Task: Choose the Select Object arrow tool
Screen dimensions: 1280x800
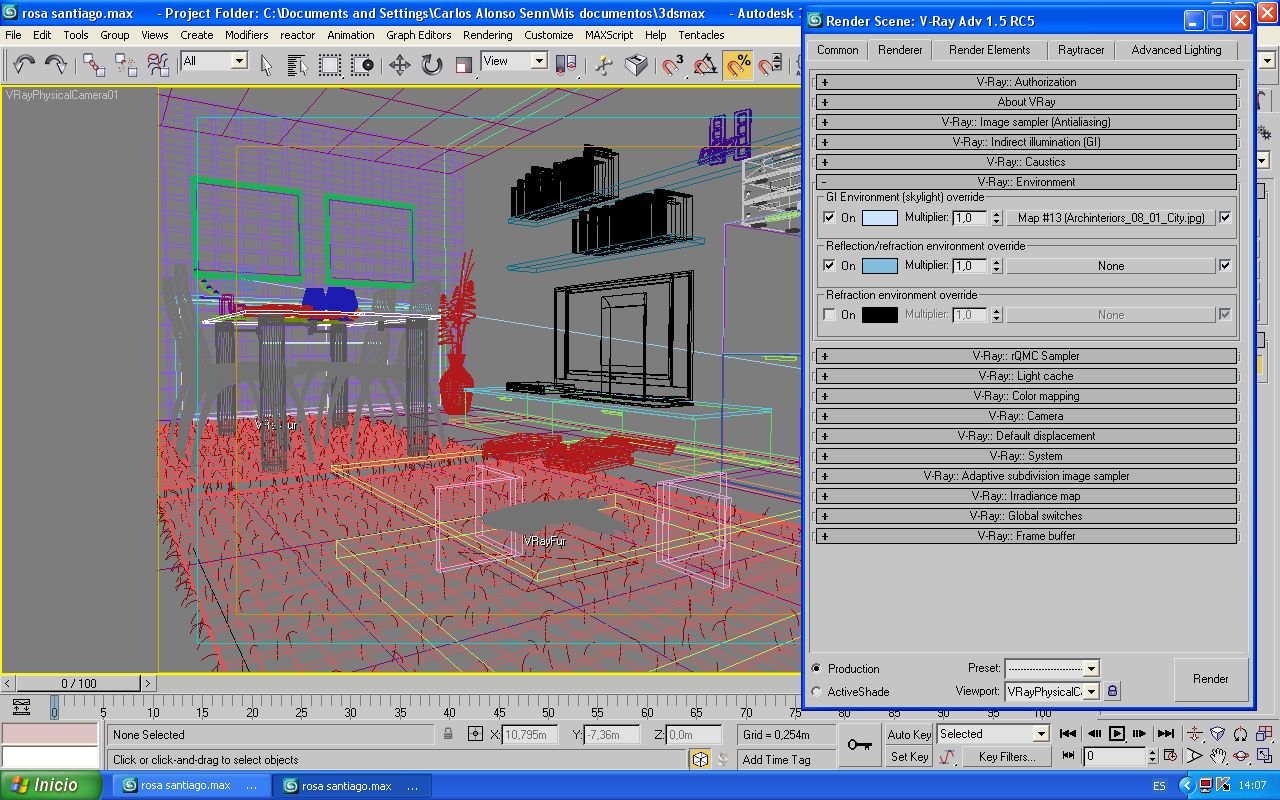Action: (x=266, y=66)
